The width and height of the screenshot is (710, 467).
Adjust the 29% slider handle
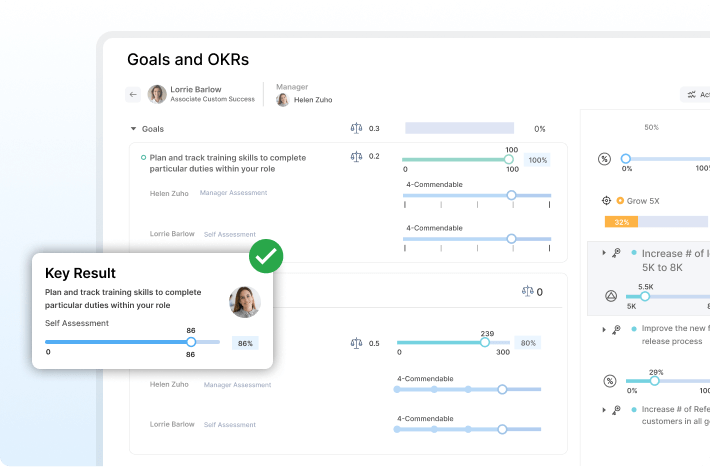tap(654, 381)
